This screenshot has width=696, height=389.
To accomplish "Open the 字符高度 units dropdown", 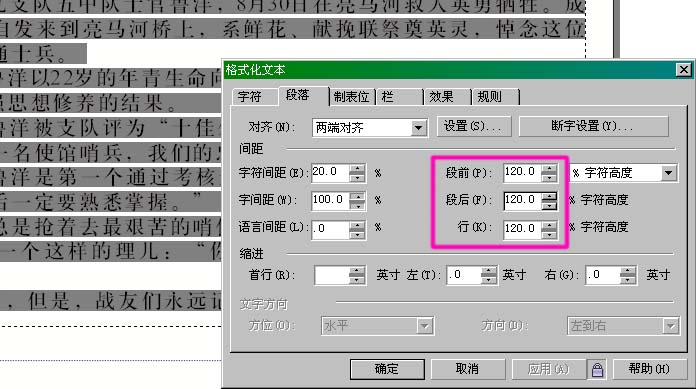I will click(668, 173).
